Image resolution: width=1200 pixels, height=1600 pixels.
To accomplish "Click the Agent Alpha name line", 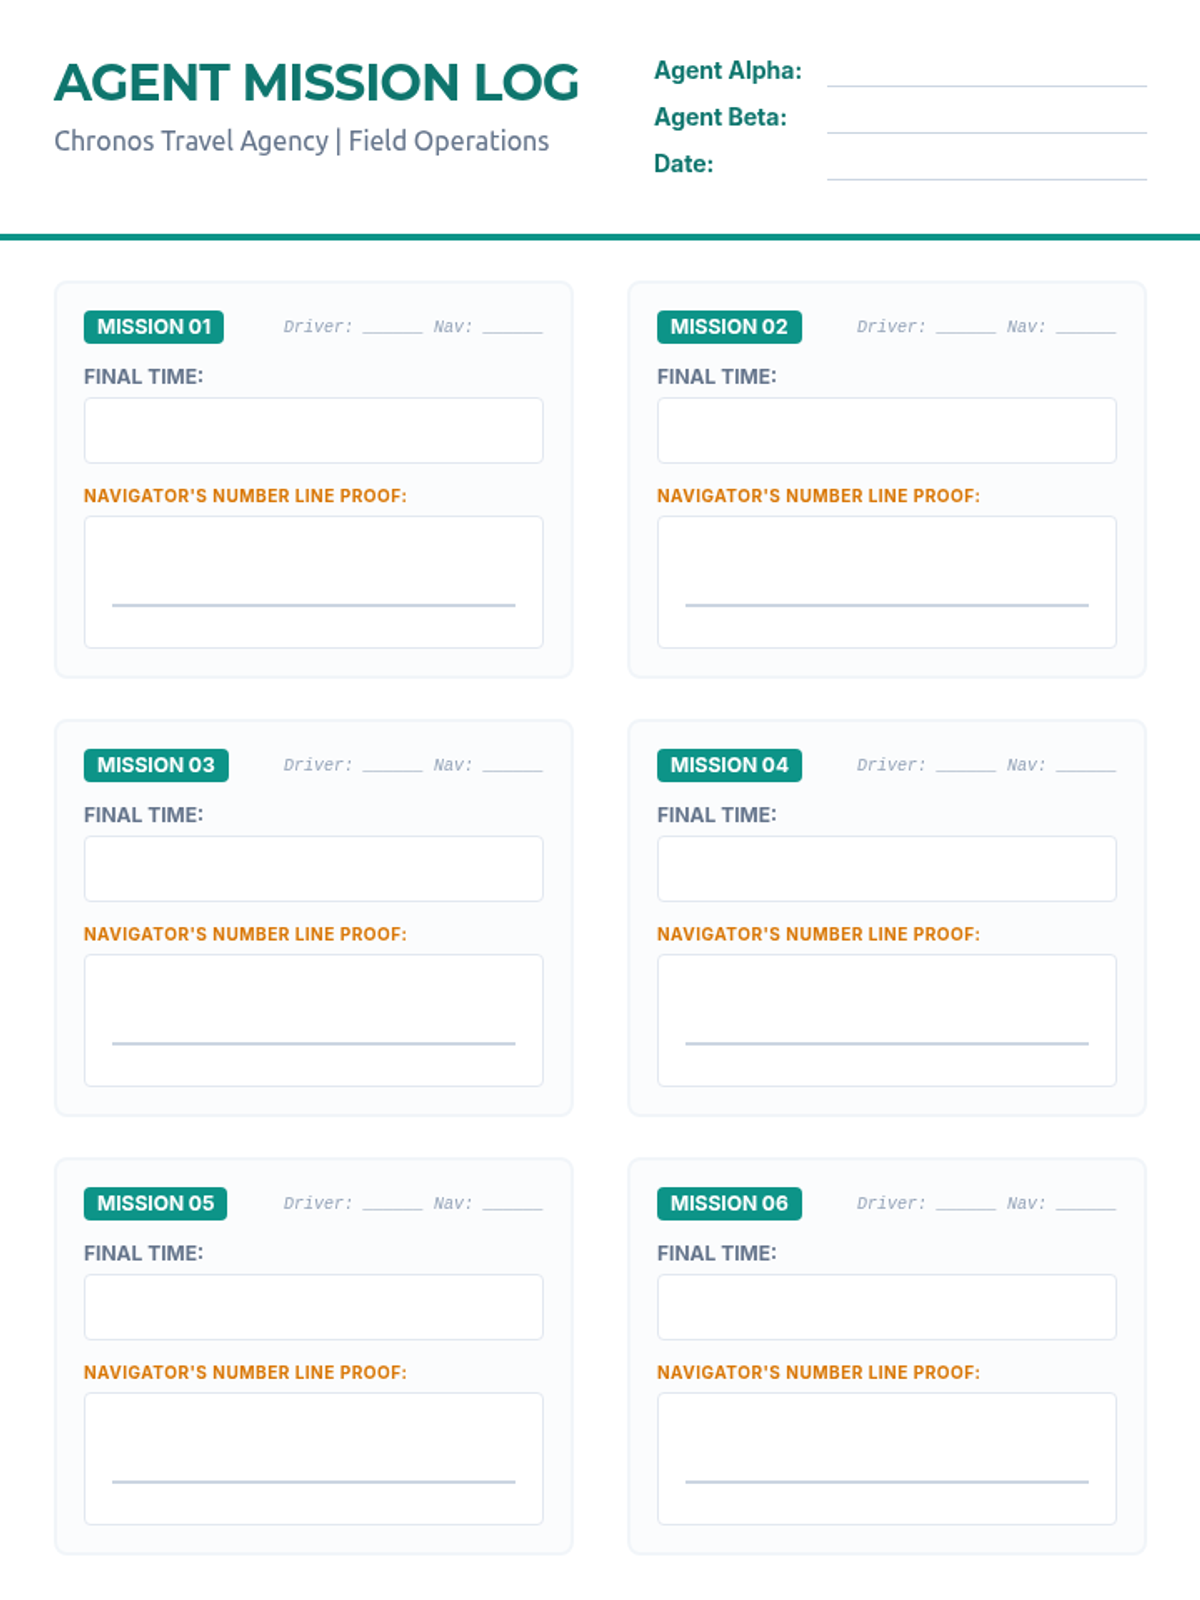I will (x=986, y=74).
